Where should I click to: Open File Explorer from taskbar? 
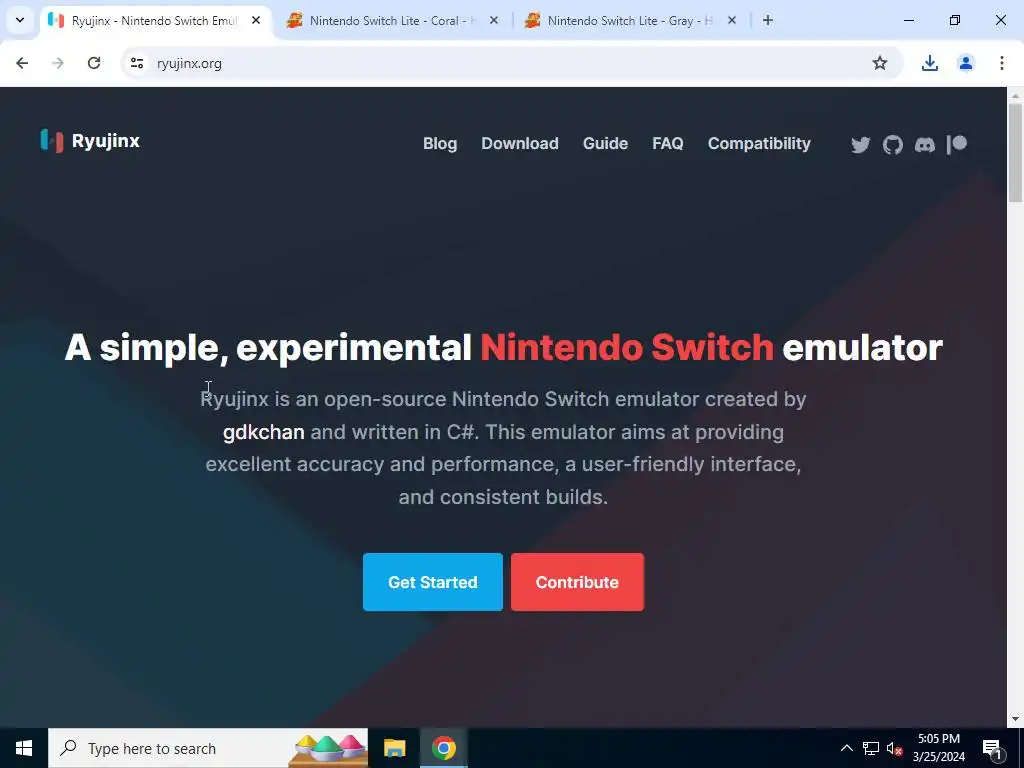pos(394,748)
